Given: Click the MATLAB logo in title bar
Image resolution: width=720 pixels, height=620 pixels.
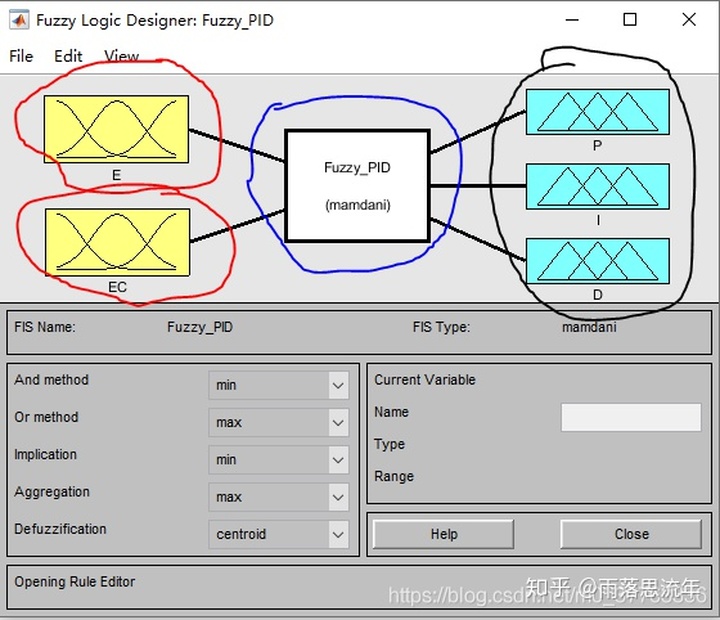Looking at the screenshot, I should [19, 20].
